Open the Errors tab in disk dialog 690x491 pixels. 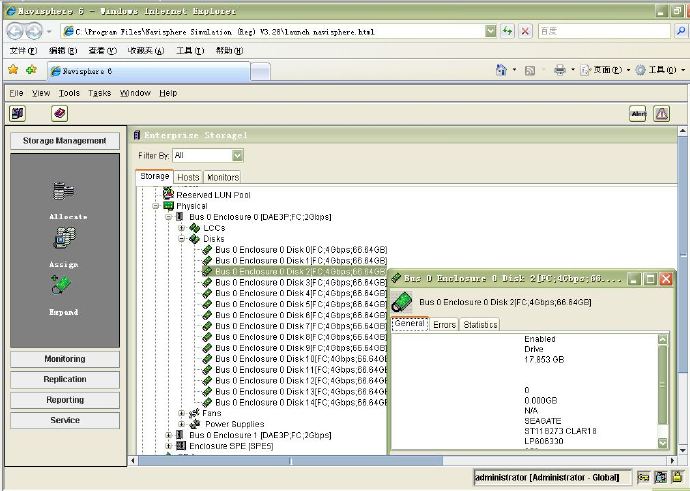(x=444, y=324)
